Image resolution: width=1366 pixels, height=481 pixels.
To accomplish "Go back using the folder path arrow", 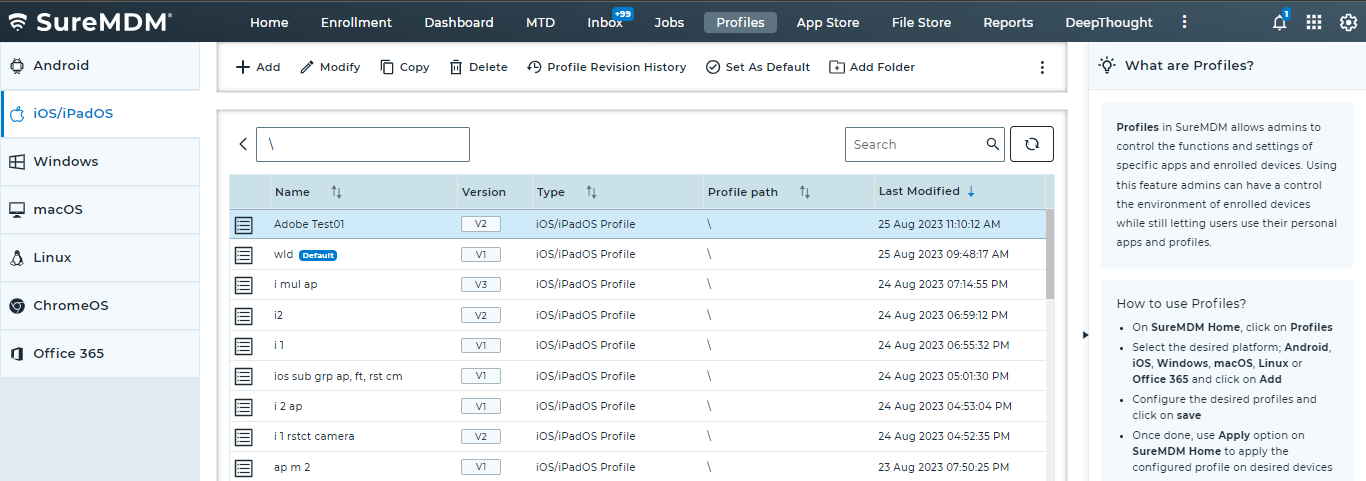I will 243,144.
